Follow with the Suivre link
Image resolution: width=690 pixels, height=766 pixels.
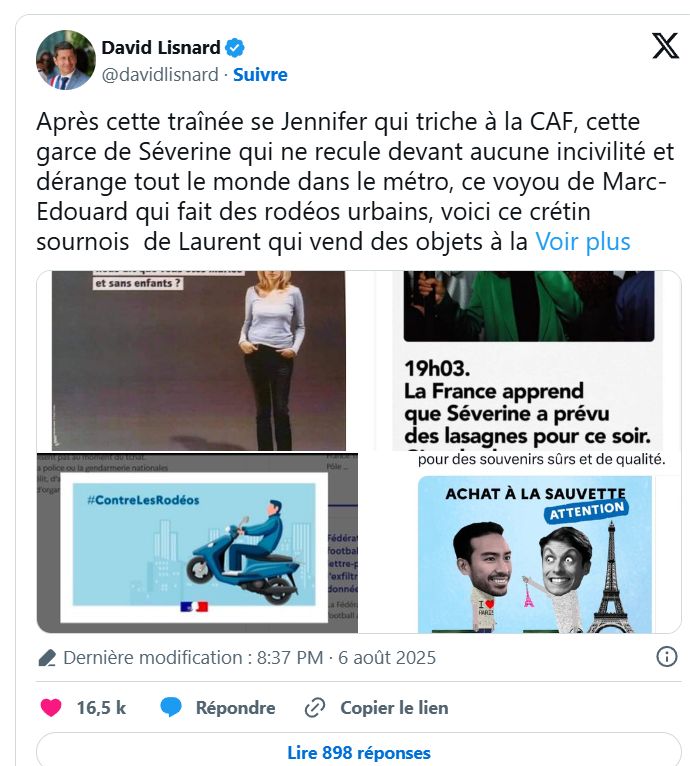[x=260, y=75]
